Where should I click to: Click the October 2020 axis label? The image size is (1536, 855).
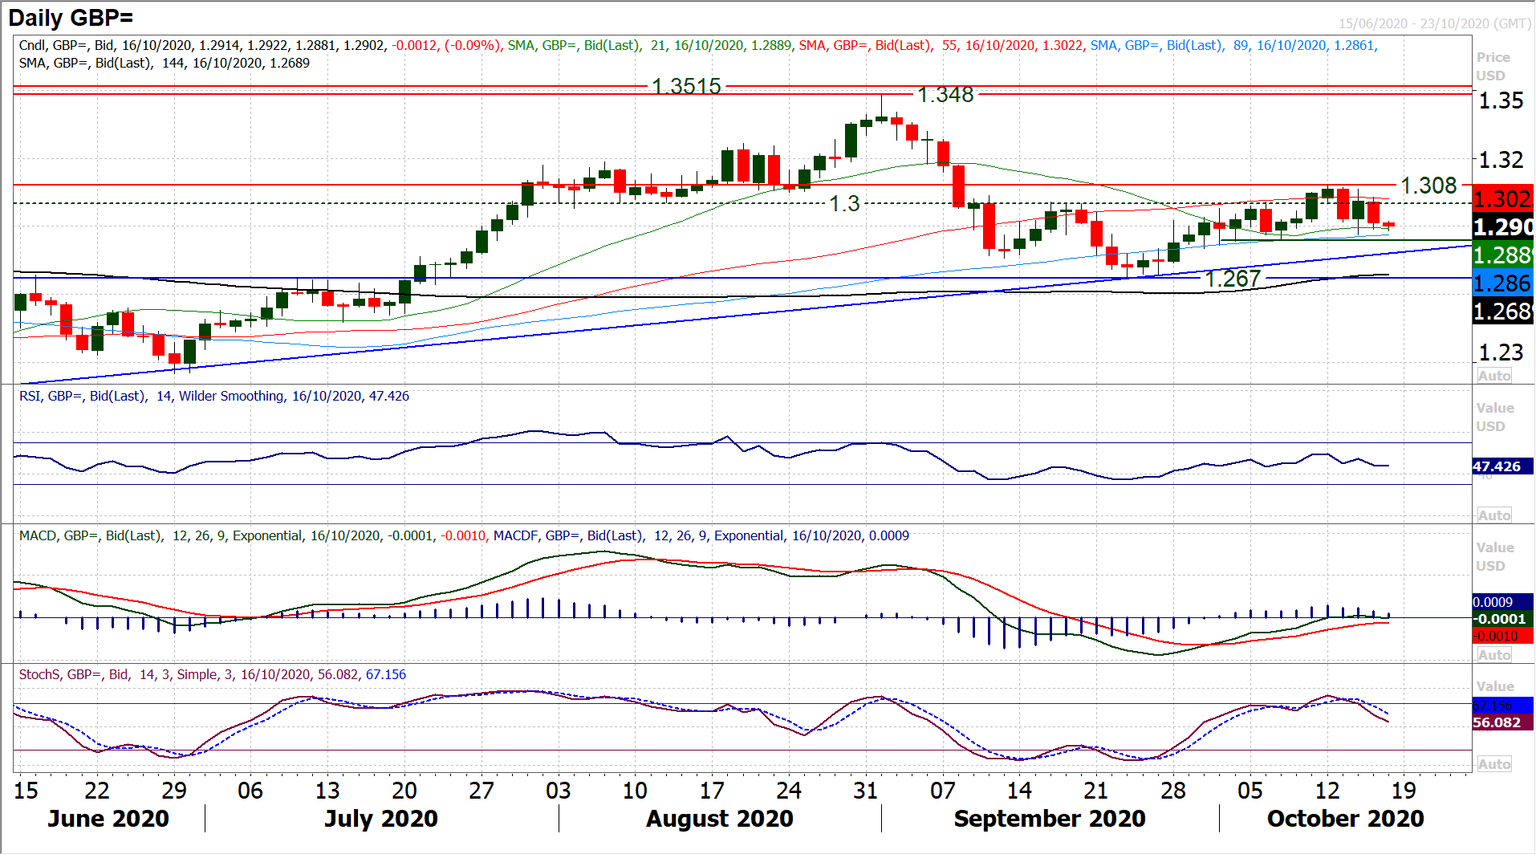click(x=1345, y=818)
